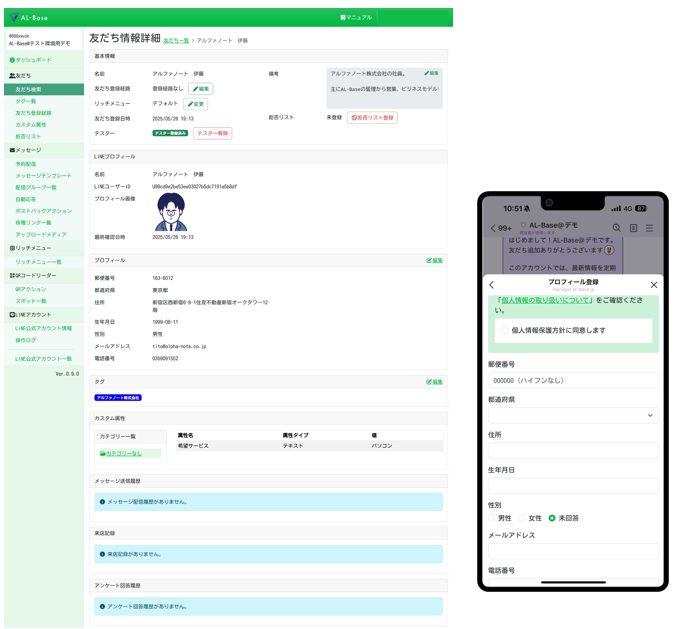Open メッセージテンプレート in sidebar menu
678x629 pixels.
43,175
